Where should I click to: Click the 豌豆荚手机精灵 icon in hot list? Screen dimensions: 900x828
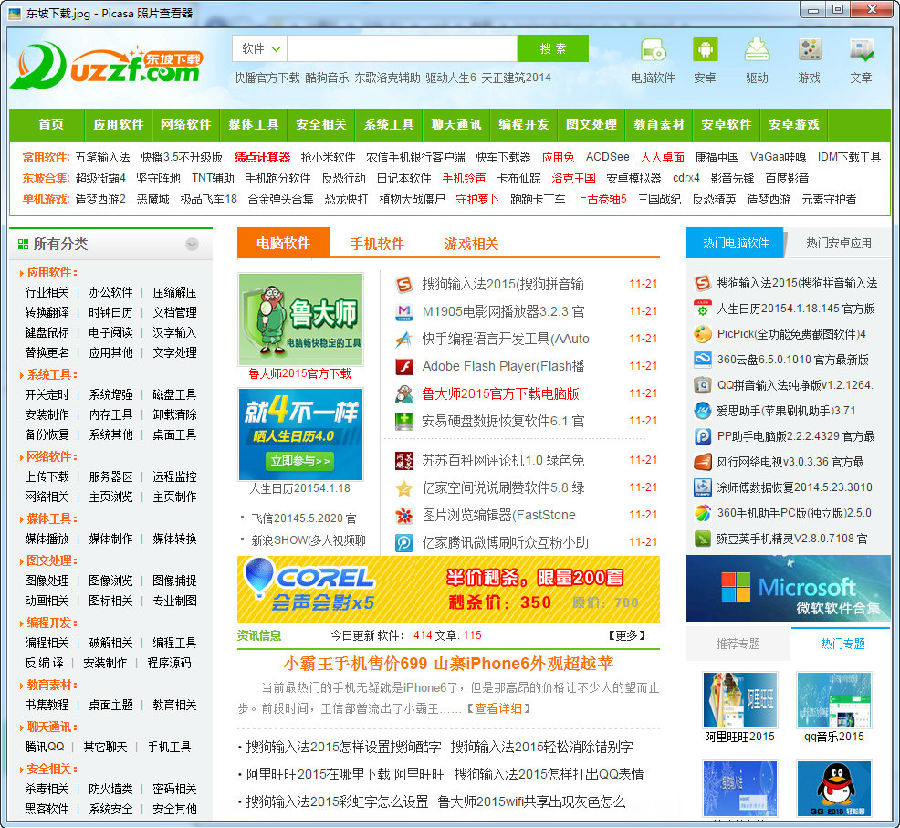click(703, 539)
